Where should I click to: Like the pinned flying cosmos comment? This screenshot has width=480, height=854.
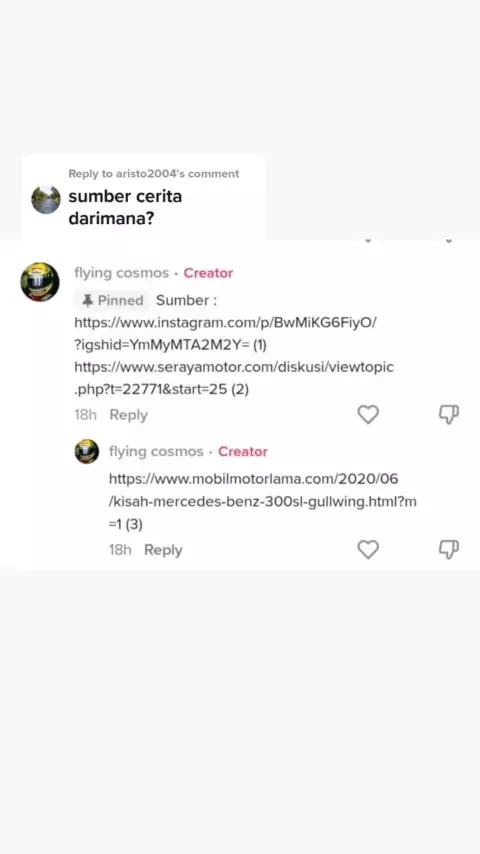coord(368,414)
